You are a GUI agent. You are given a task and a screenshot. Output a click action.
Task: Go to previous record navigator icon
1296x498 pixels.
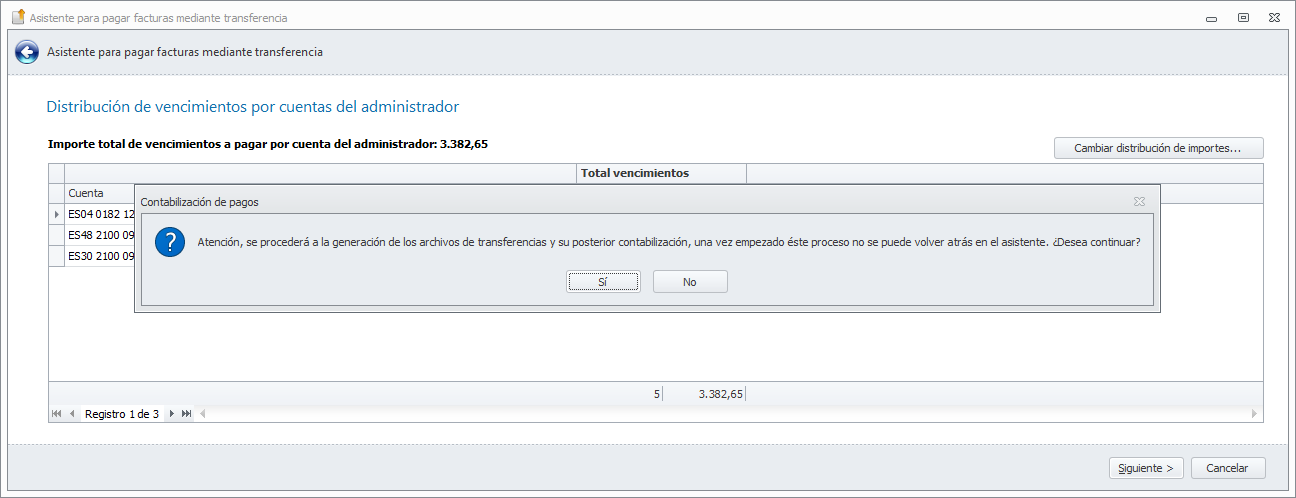tap(72, 414)
